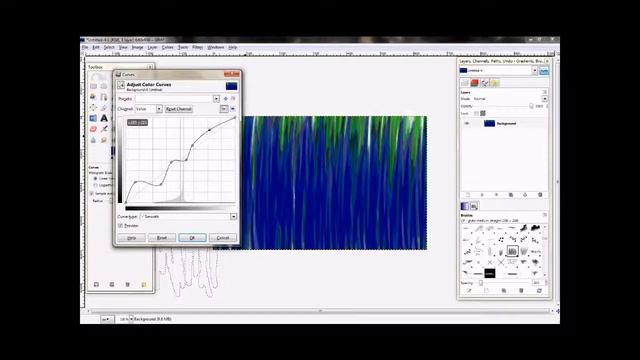Click the add preset plus icon in Curves

(x=226, y=98)
